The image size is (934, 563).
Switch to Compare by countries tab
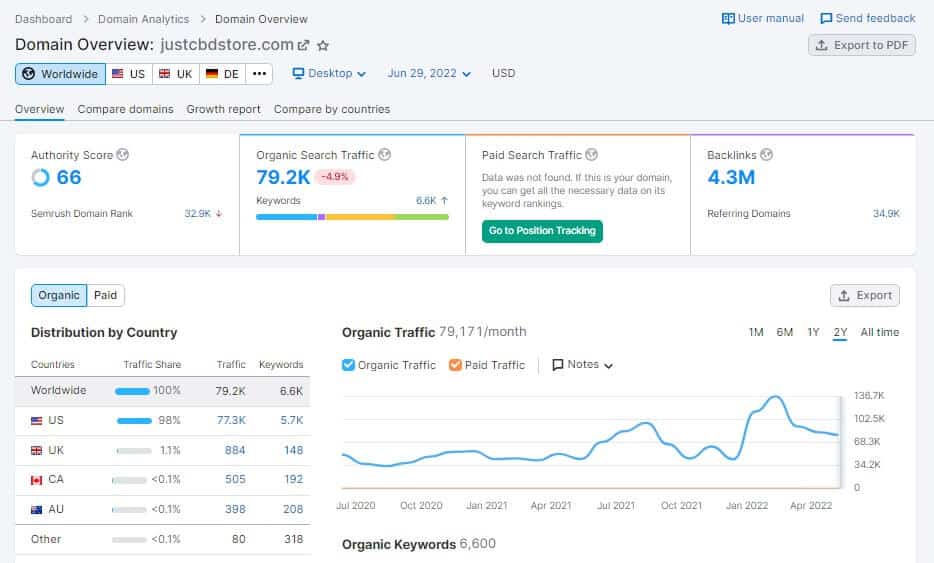[x=332, y=109]
